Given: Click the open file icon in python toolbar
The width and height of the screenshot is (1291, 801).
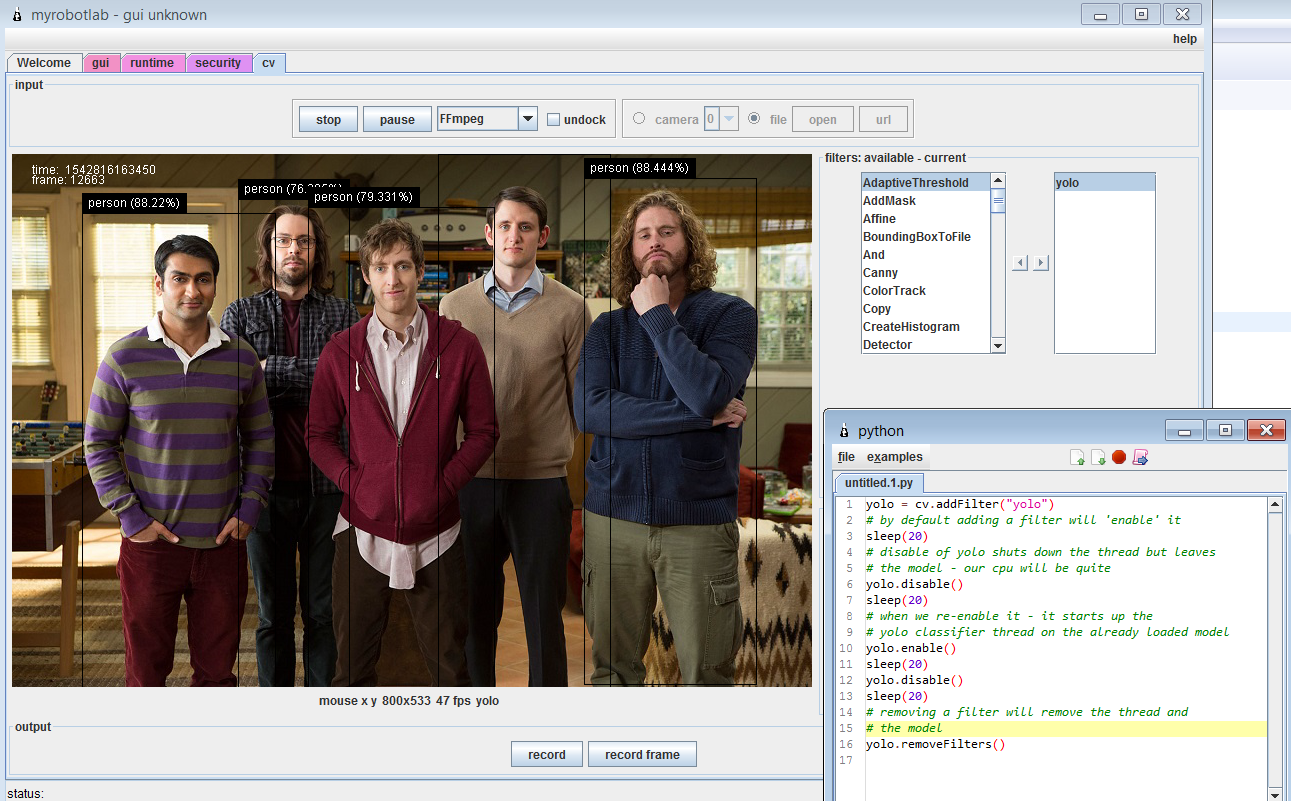Looking at the screenshot, I should (x=1077, y=457).
